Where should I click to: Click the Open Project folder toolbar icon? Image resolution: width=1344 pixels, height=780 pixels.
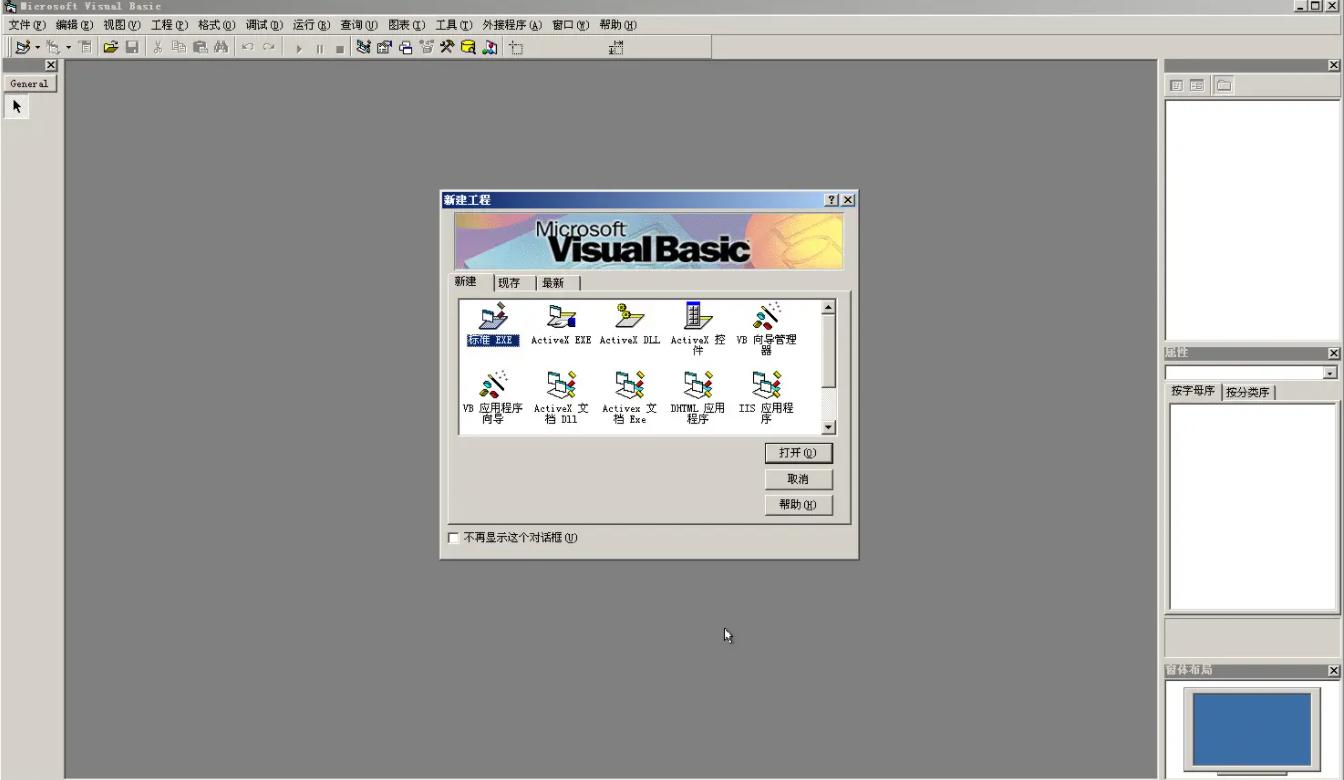(x=111, y=47)
